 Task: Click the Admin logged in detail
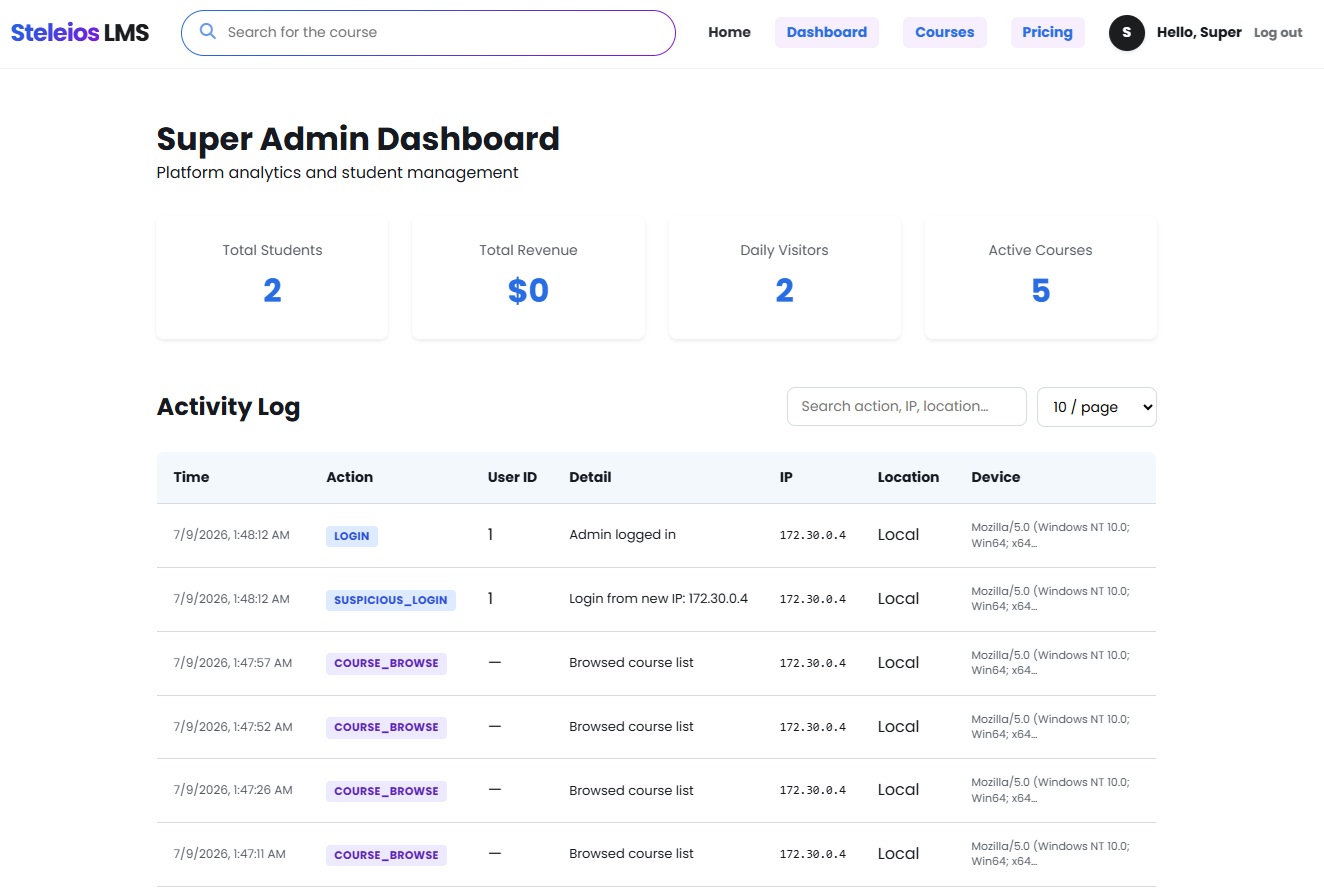coord(622,535)
